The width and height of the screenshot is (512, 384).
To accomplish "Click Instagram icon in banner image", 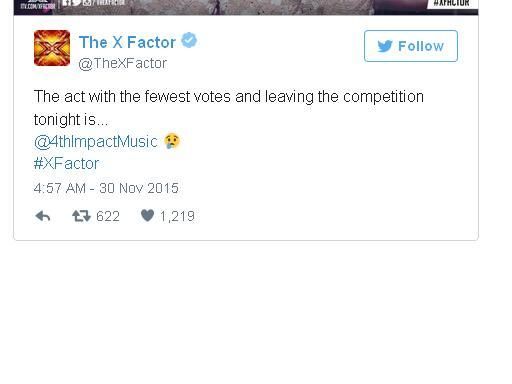I will [87, 2].
